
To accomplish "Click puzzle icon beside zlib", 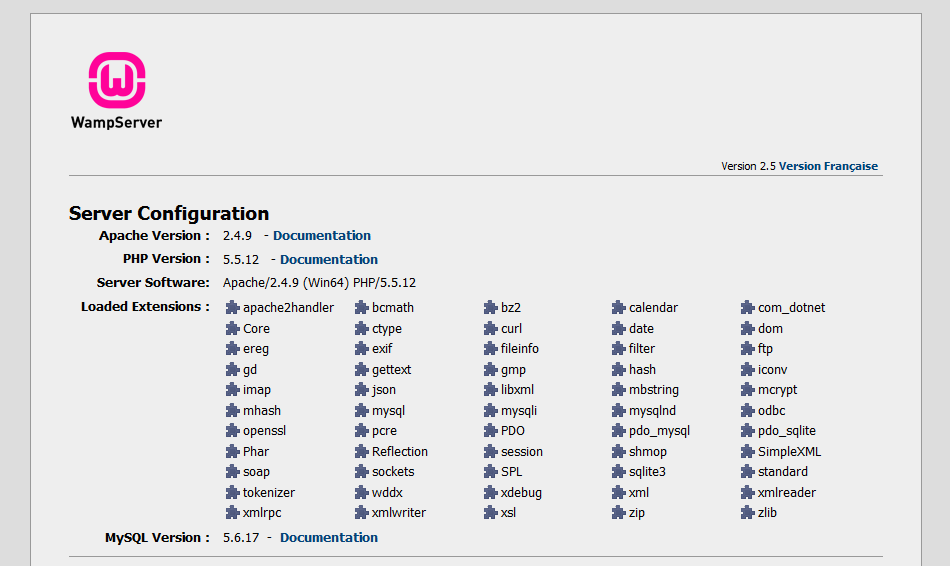I will [x=748, y=513].
